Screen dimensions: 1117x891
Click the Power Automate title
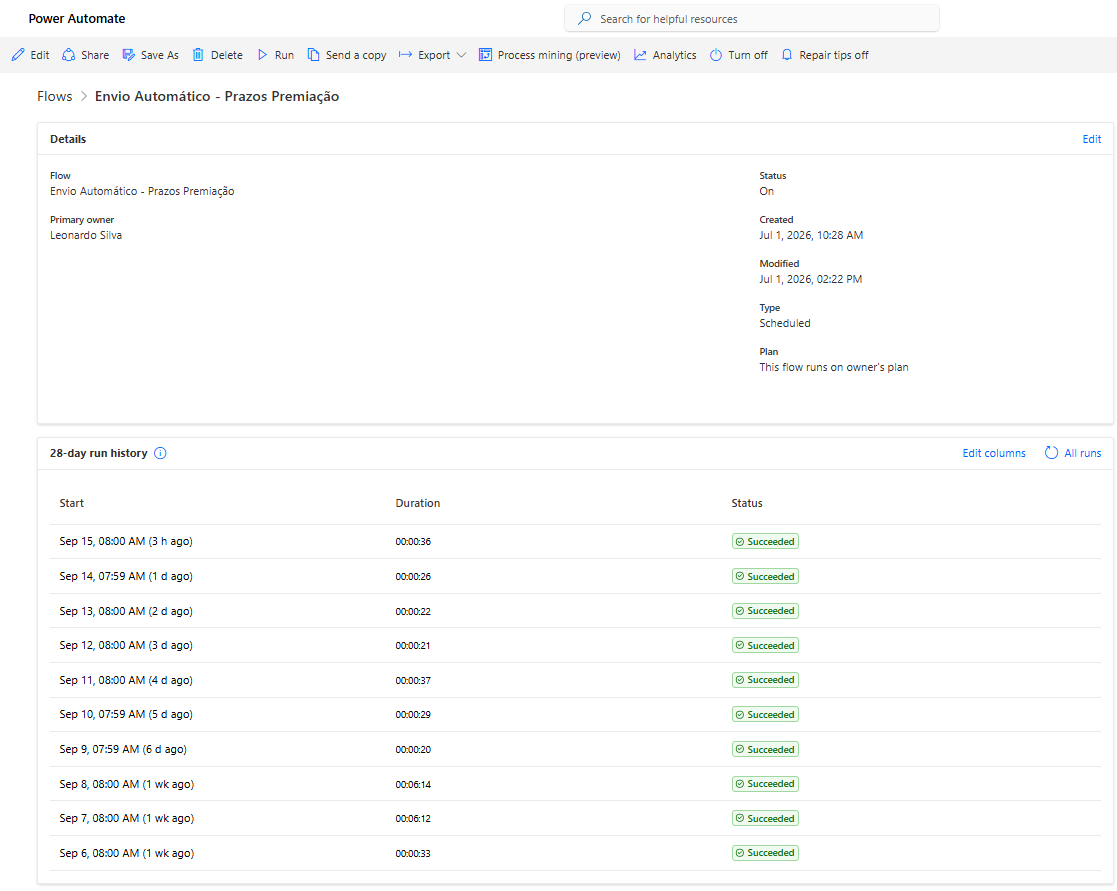[77, 19]
